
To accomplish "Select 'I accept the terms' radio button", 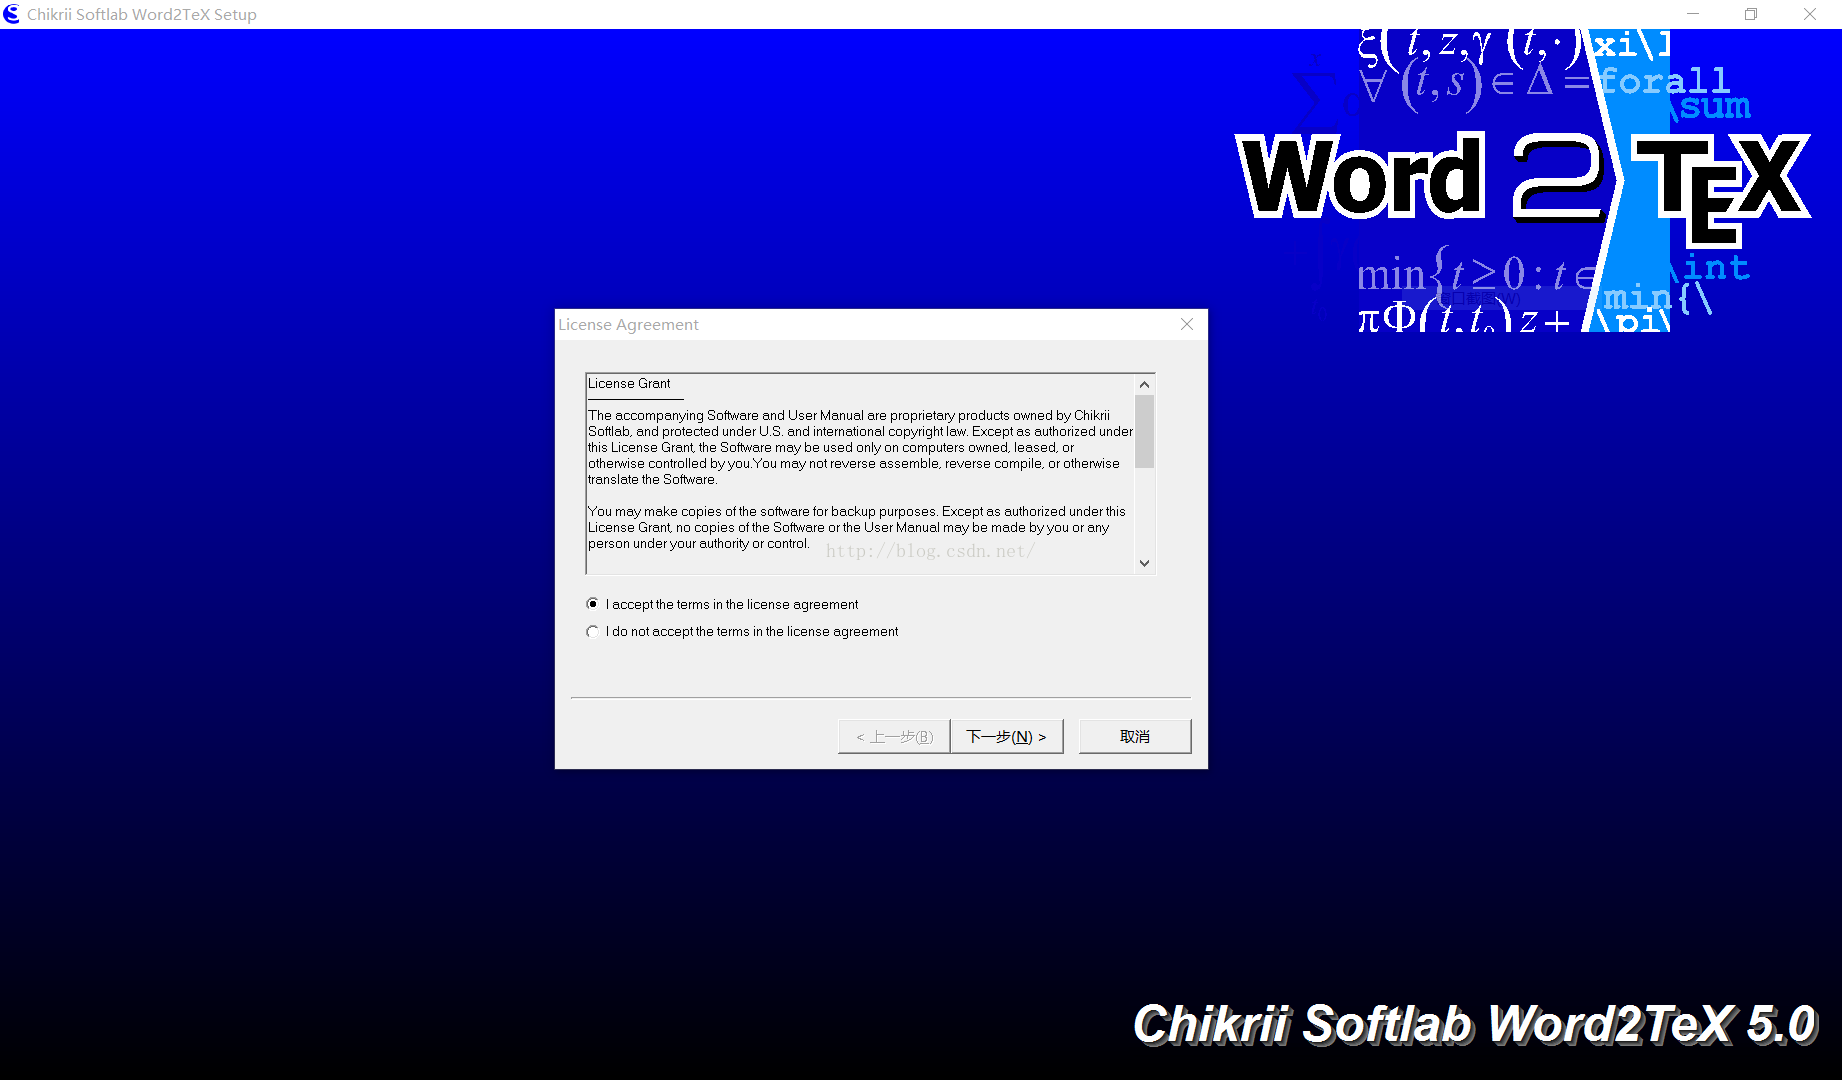I will (x=592, y=604).
